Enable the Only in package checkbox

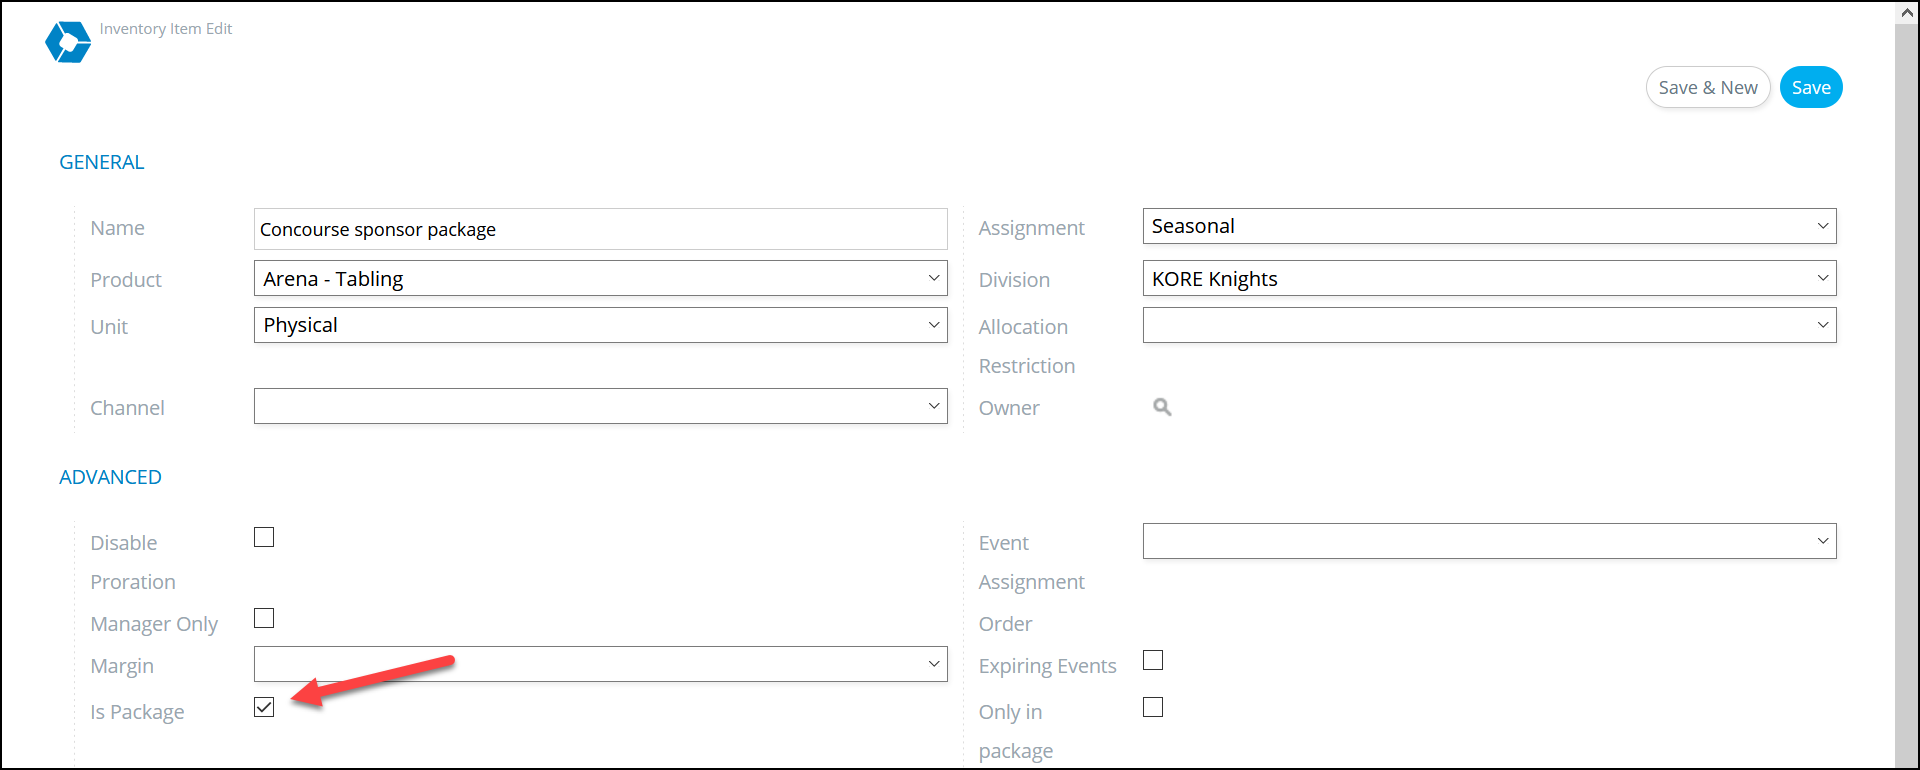tap(1153, 707)
